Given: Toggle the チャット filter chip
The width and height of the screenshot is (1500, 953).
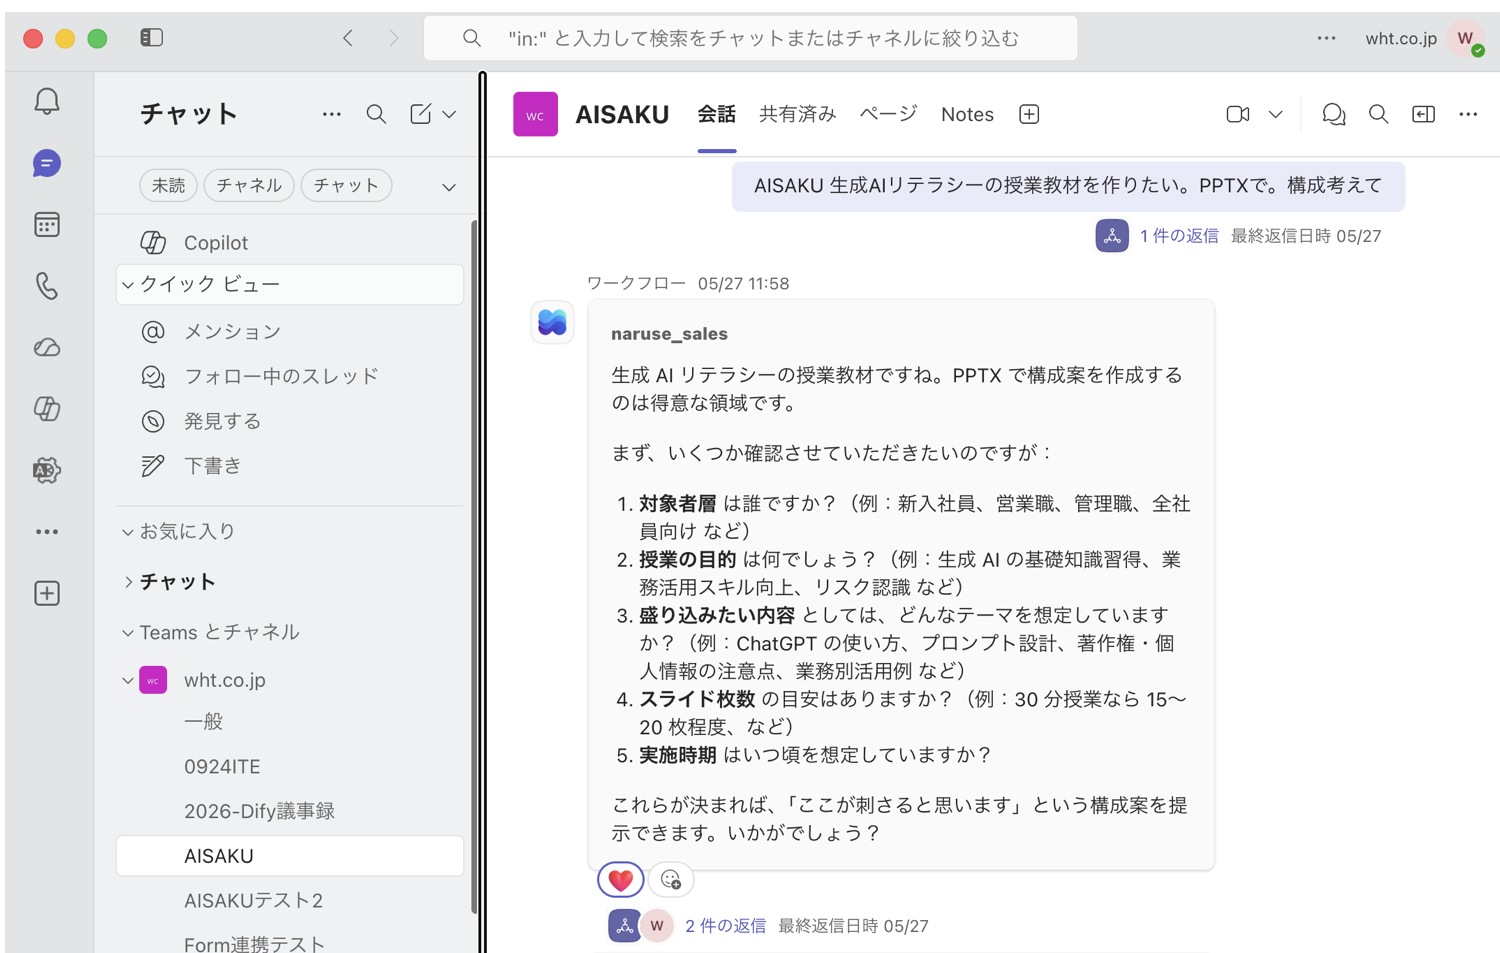Looking at the screenshot, I should pos(346,185).
